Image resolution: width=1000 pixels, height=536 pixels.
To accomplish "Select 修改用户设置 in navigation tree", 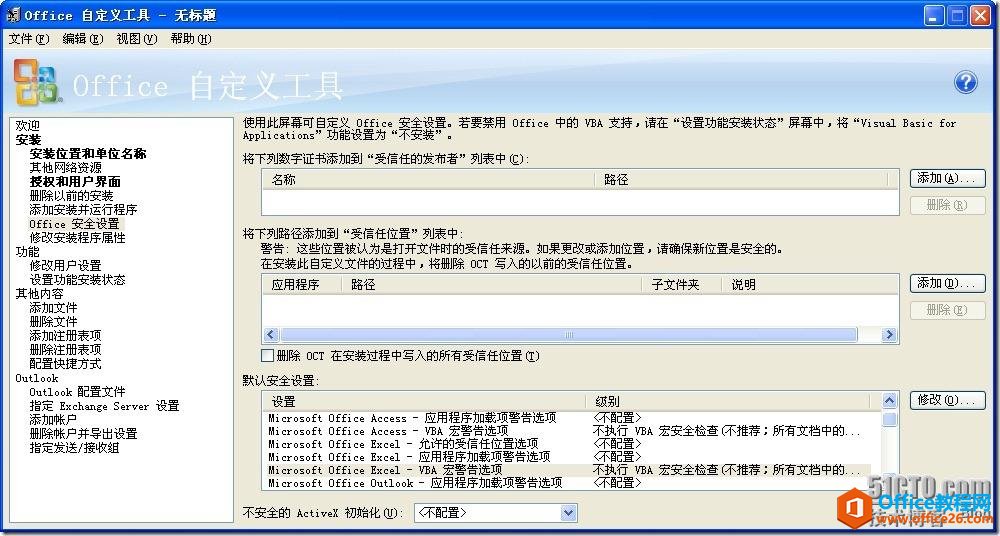I will tap(66, 265).
